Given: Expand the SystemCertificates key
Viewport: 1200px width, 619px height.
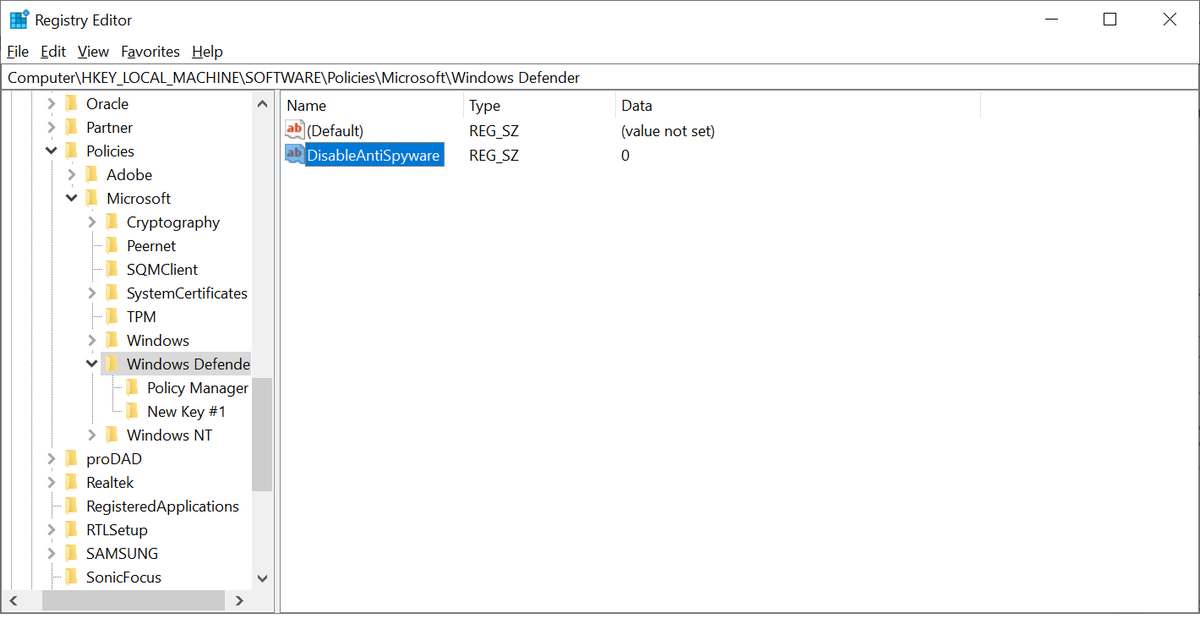Looking at the screenshot, I should (x=92, y=293).
